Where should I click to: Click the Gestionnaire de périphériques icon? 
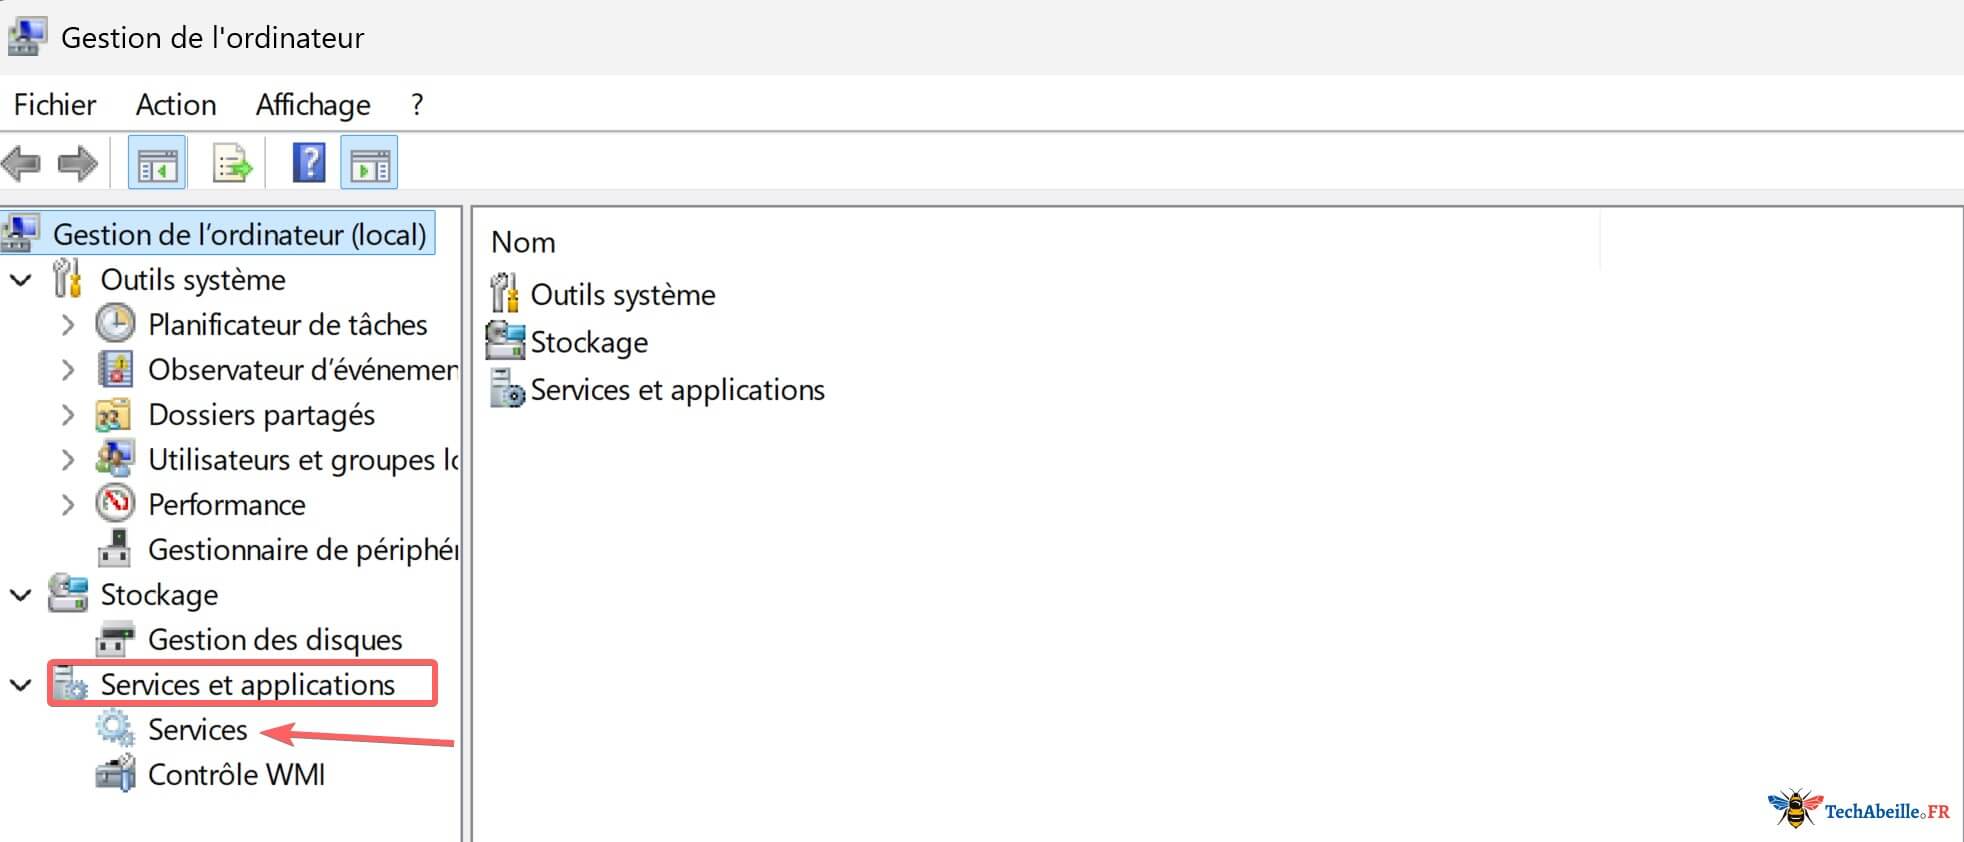click(x=115, y=548)
